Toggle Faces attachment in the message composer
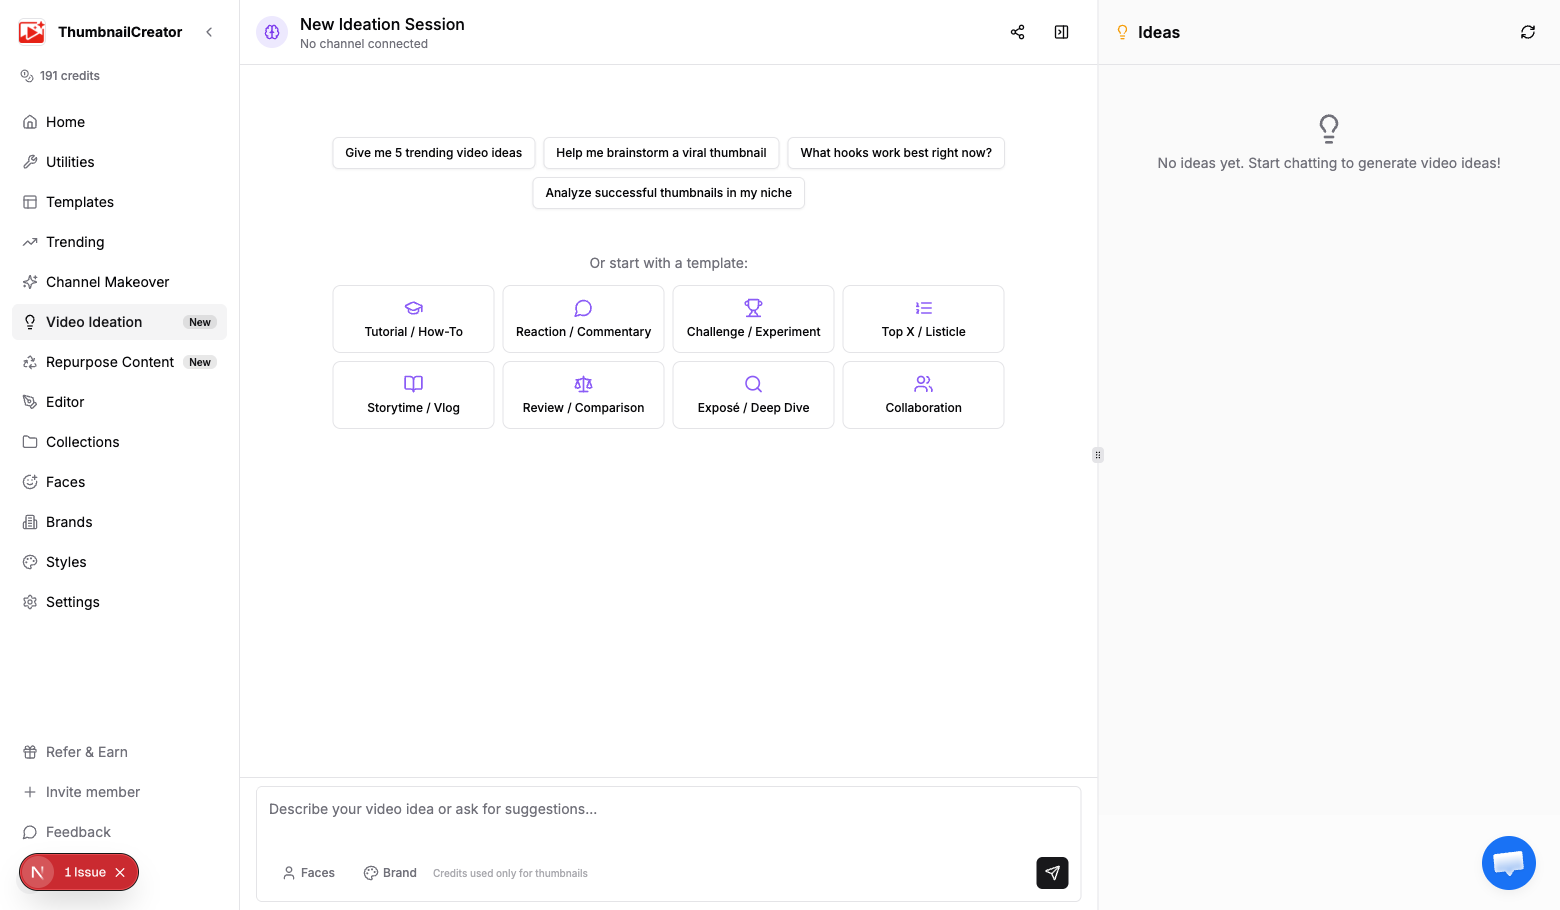Screen dimensions: 1560x910 308,872
